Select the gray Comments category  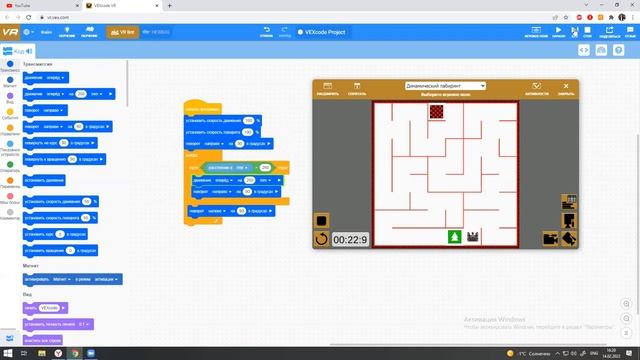click(10, 214)
